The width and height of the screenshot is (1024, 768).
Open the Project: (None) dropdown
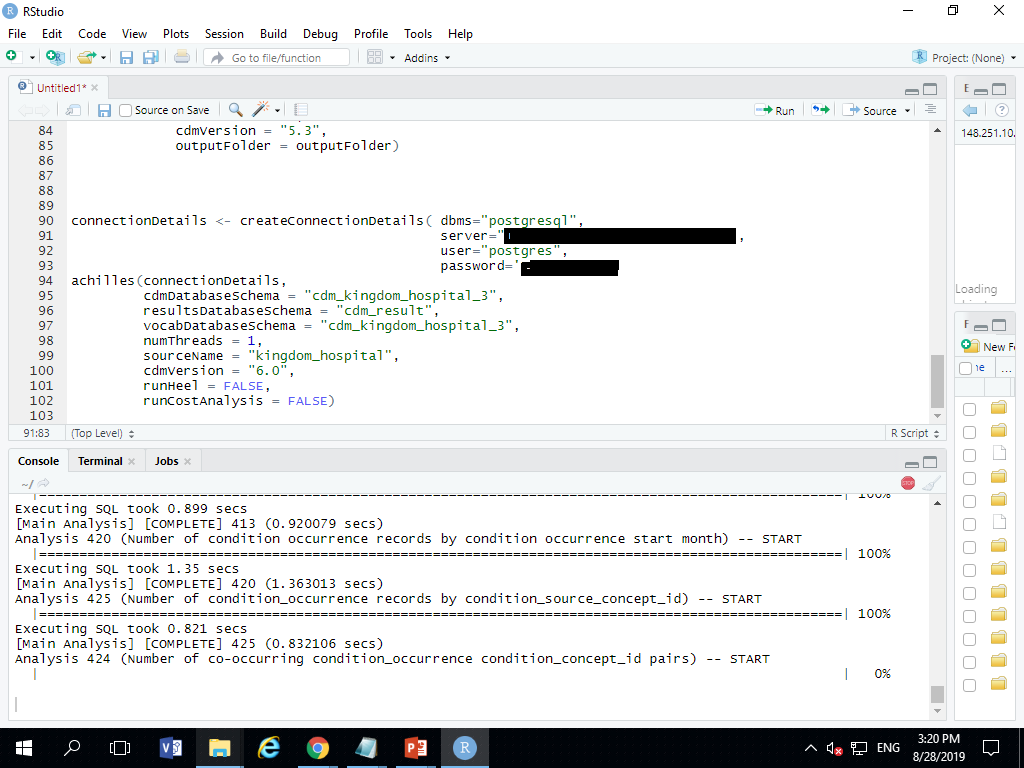pos(964,57)
